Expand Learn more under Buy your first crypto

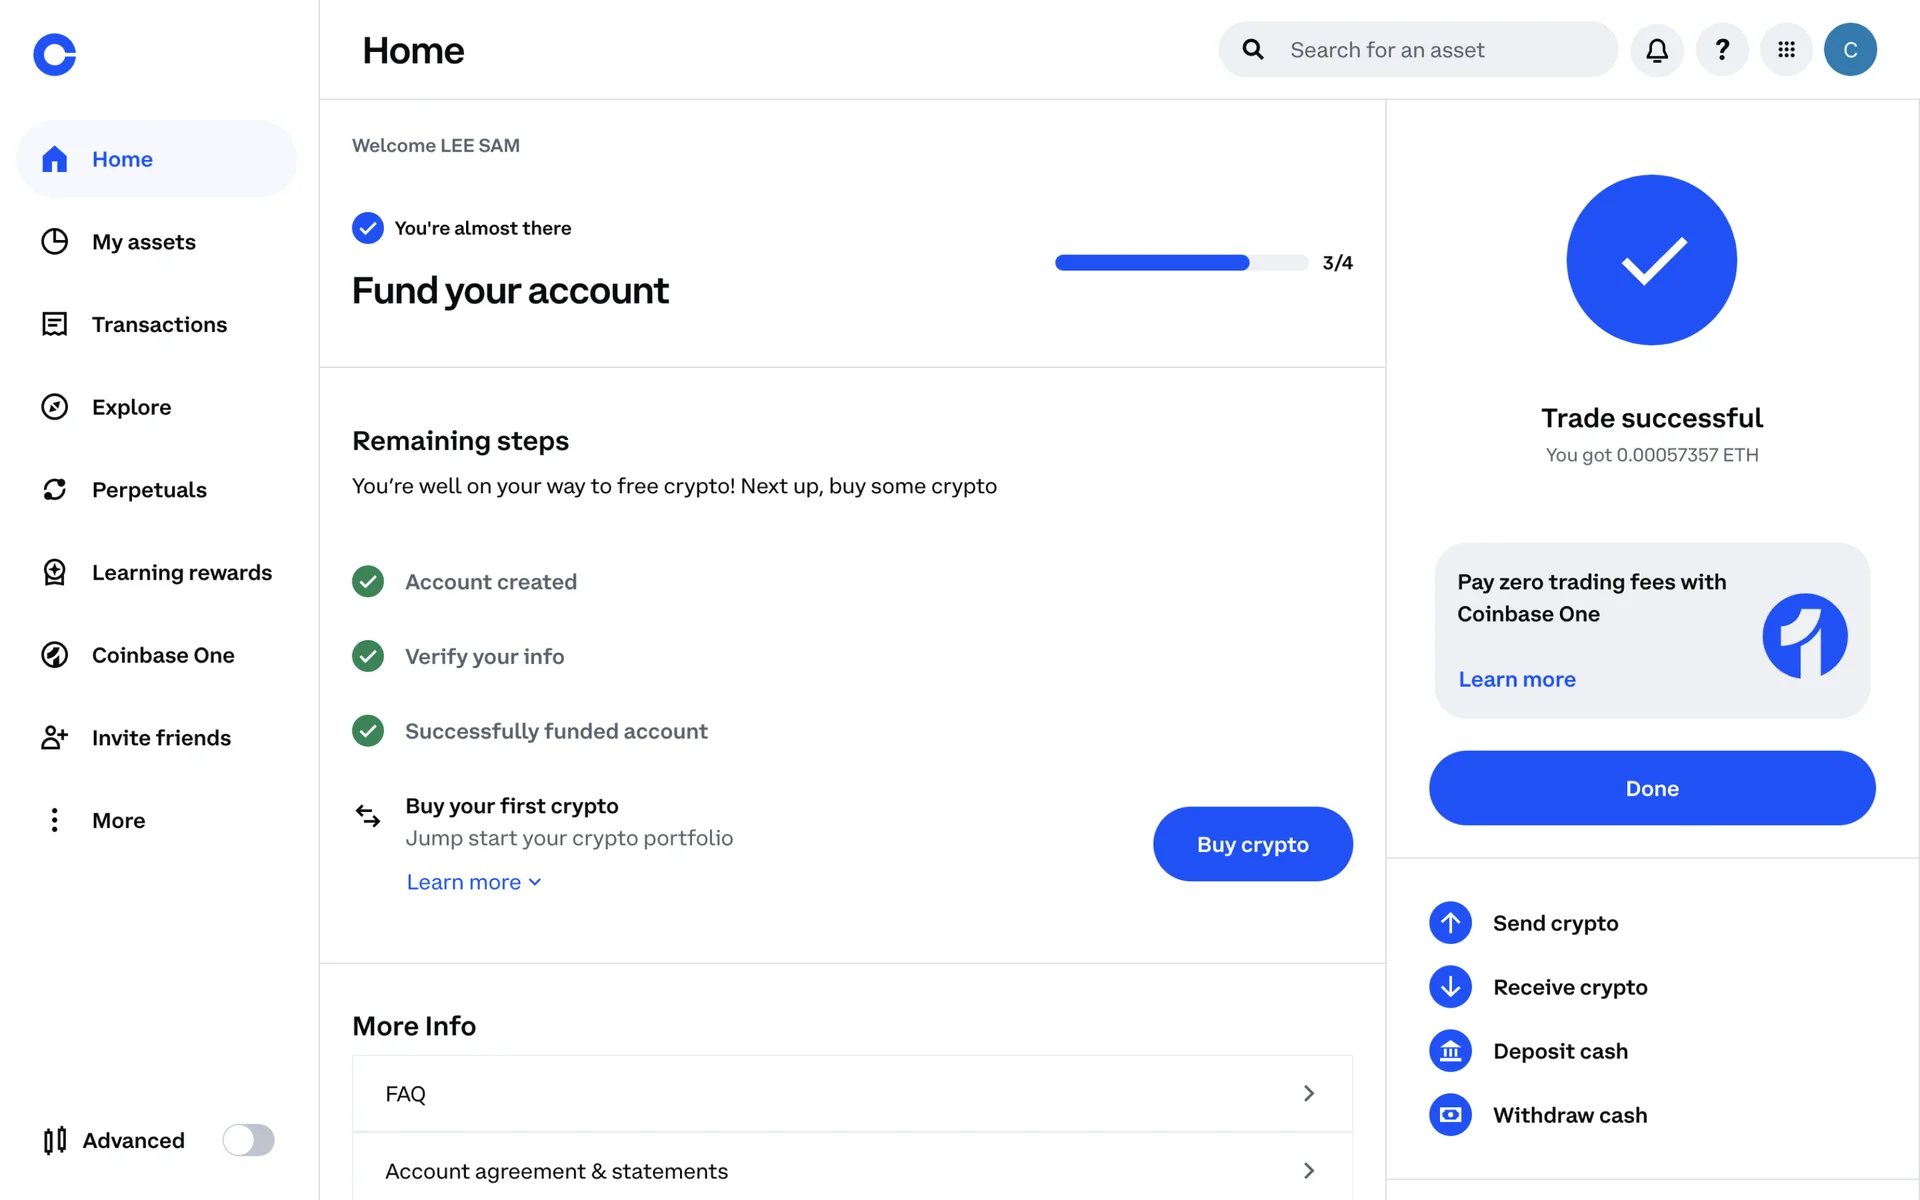(473, 882)
